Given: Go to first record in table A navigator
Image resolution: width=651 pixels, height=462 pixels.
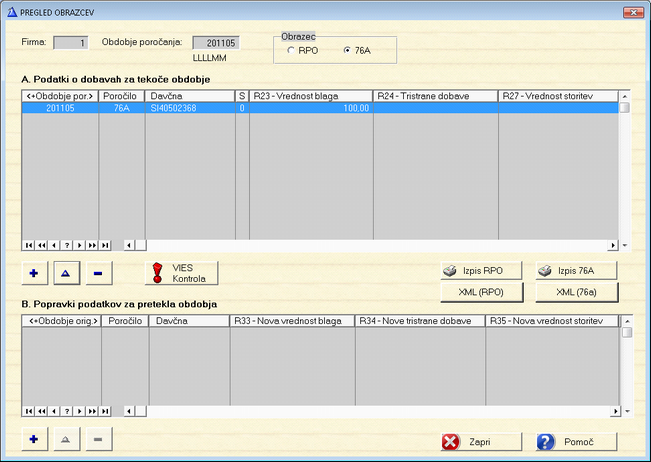Looking at the screenshot, I should tap(29, 245).
